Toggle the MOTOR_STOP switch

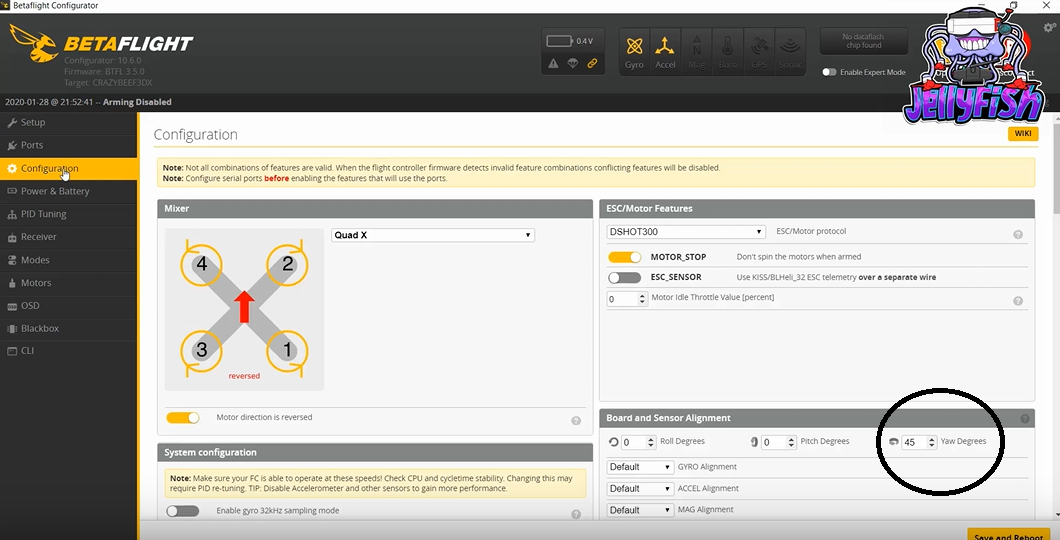click(624, 257)
